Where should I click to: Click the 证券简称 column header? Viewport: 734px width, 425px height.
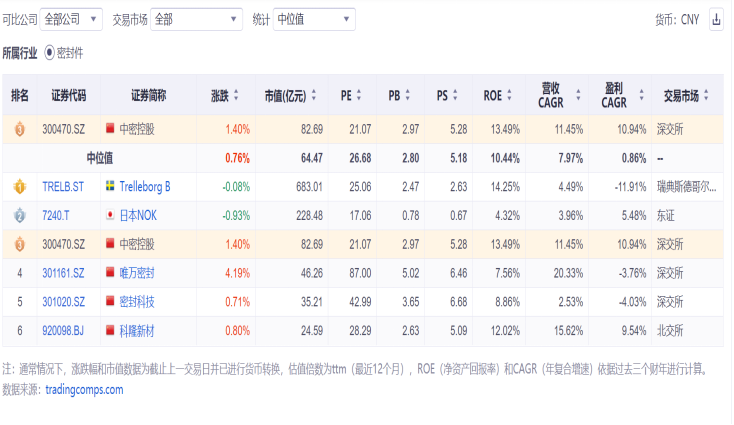pos(148,95)
